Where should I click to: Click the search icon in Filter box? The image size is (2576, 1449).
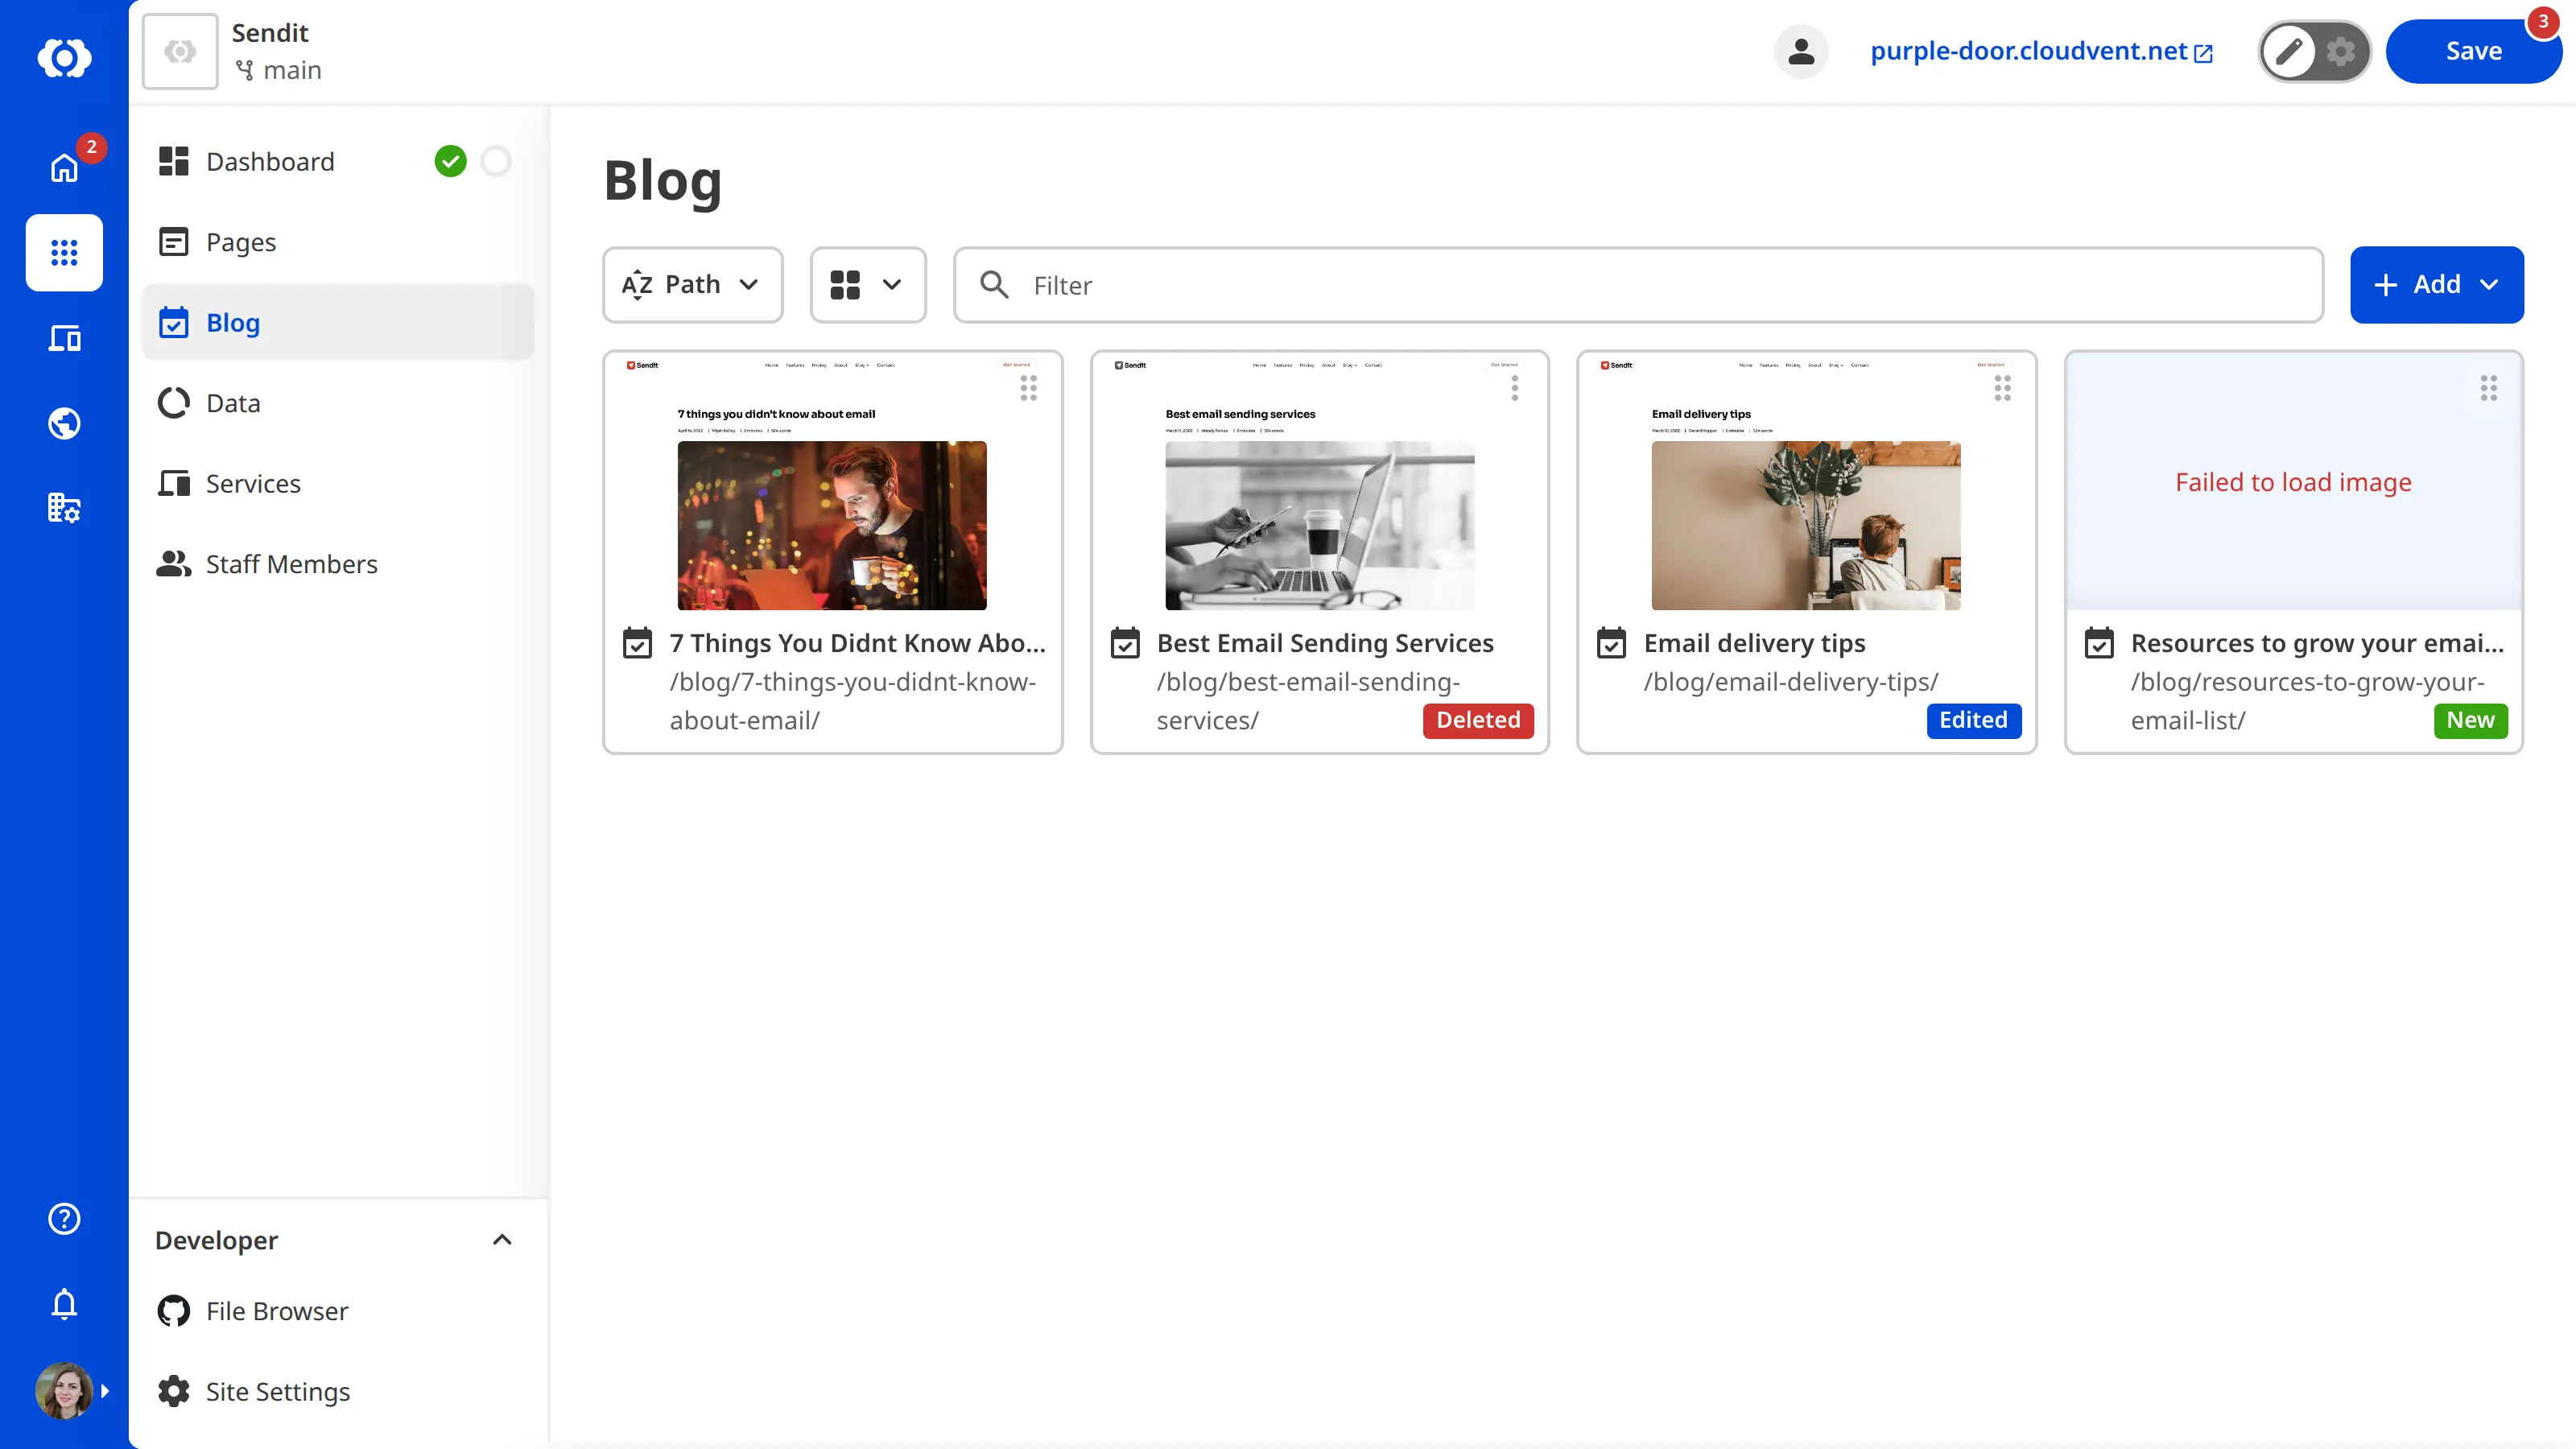[994, 285]
